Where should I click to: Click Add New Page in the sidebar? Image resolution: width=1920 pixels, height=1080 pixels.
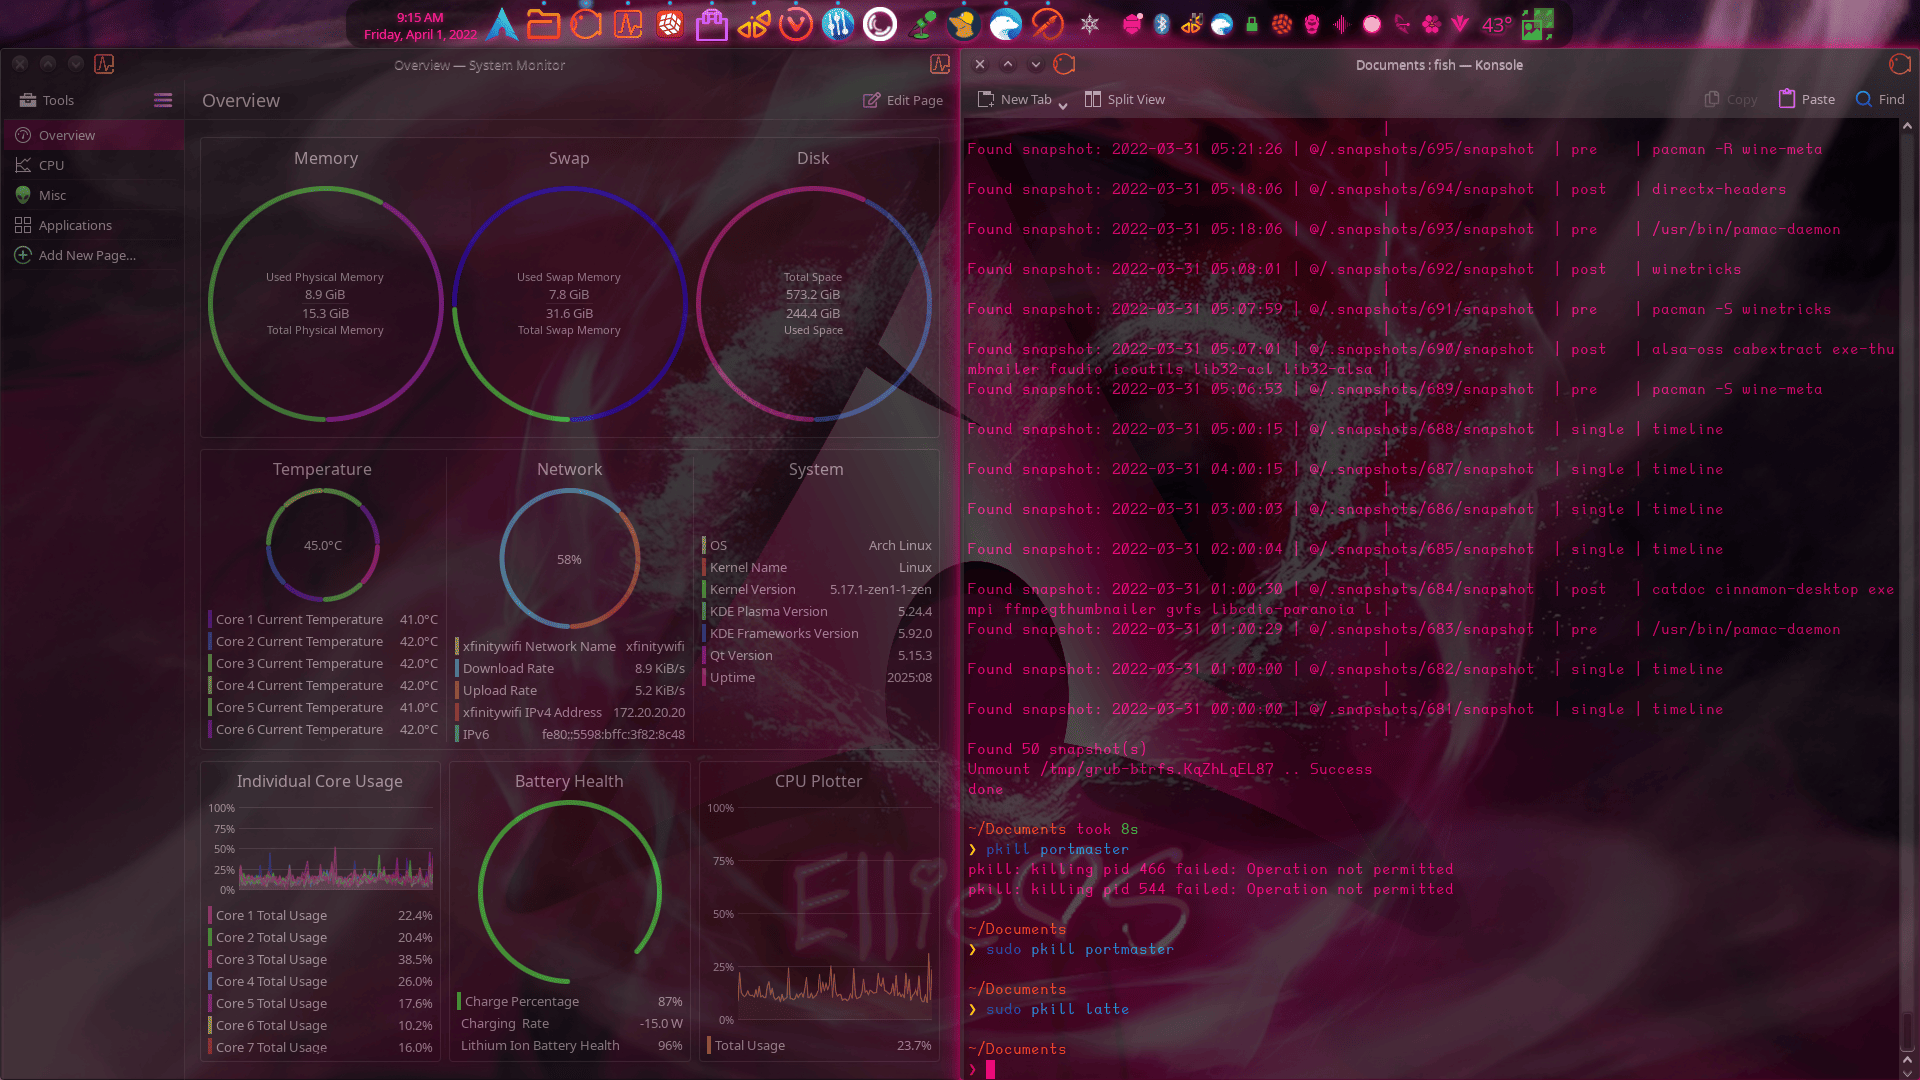(86, 255)
